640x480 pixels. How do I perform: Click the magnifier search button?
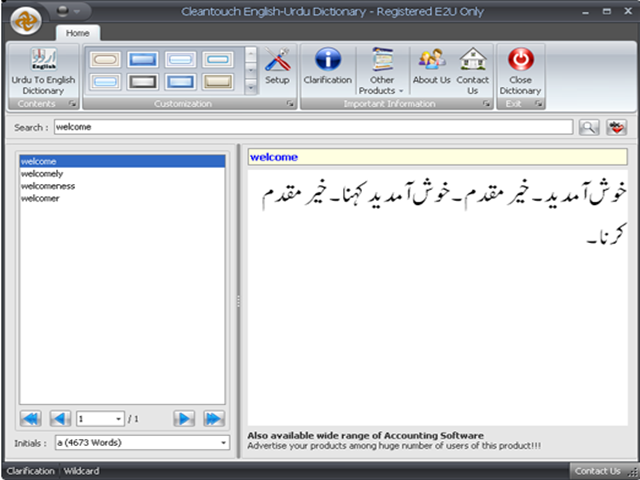[x=589, y=127]
